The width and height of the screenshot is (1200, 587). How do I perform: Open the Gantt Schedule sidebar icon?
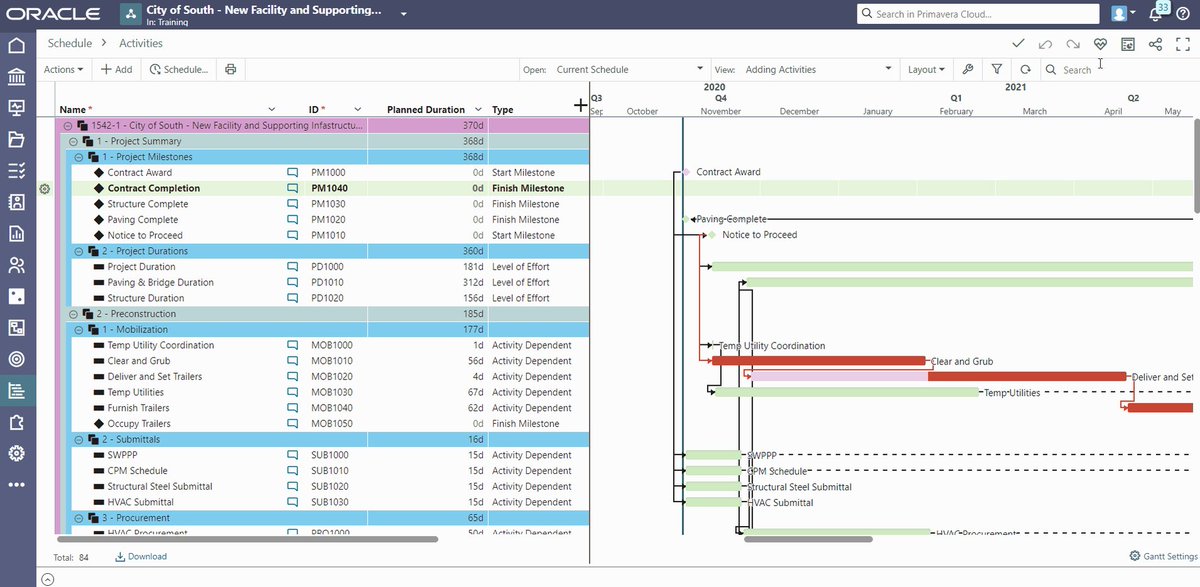coord(16,391)
